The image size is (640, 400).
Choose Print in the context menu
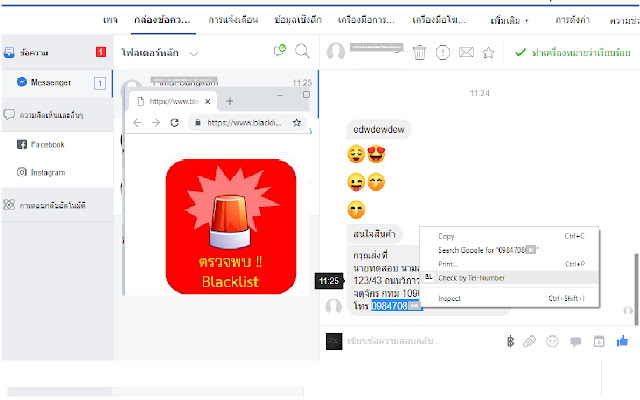509,264
